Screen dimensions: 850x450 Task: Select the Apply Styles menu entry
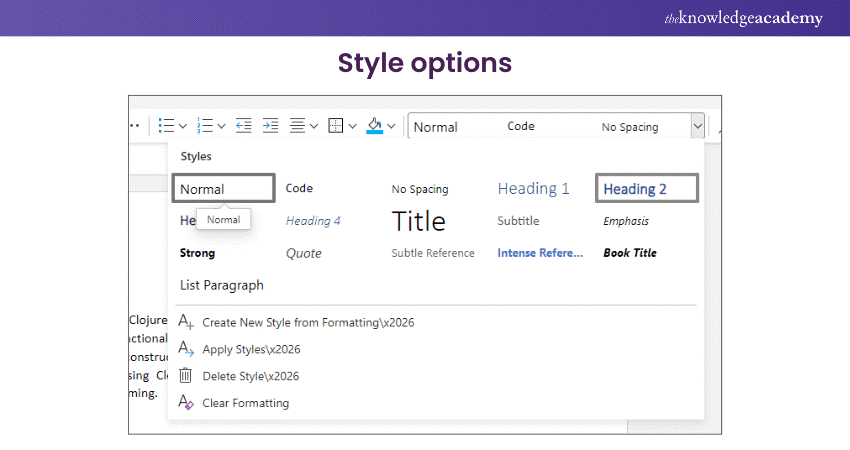click(250, 349)
